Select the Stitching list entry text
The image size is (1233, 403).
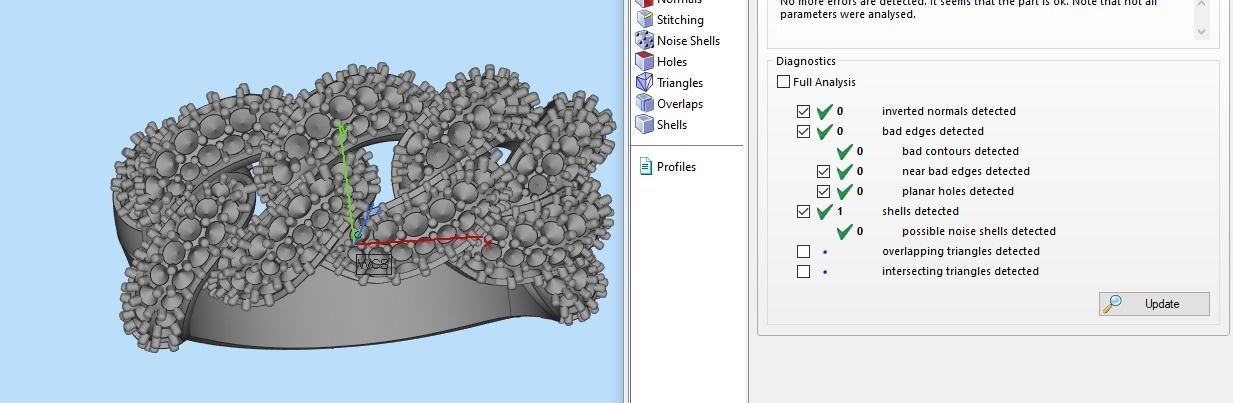680,20
